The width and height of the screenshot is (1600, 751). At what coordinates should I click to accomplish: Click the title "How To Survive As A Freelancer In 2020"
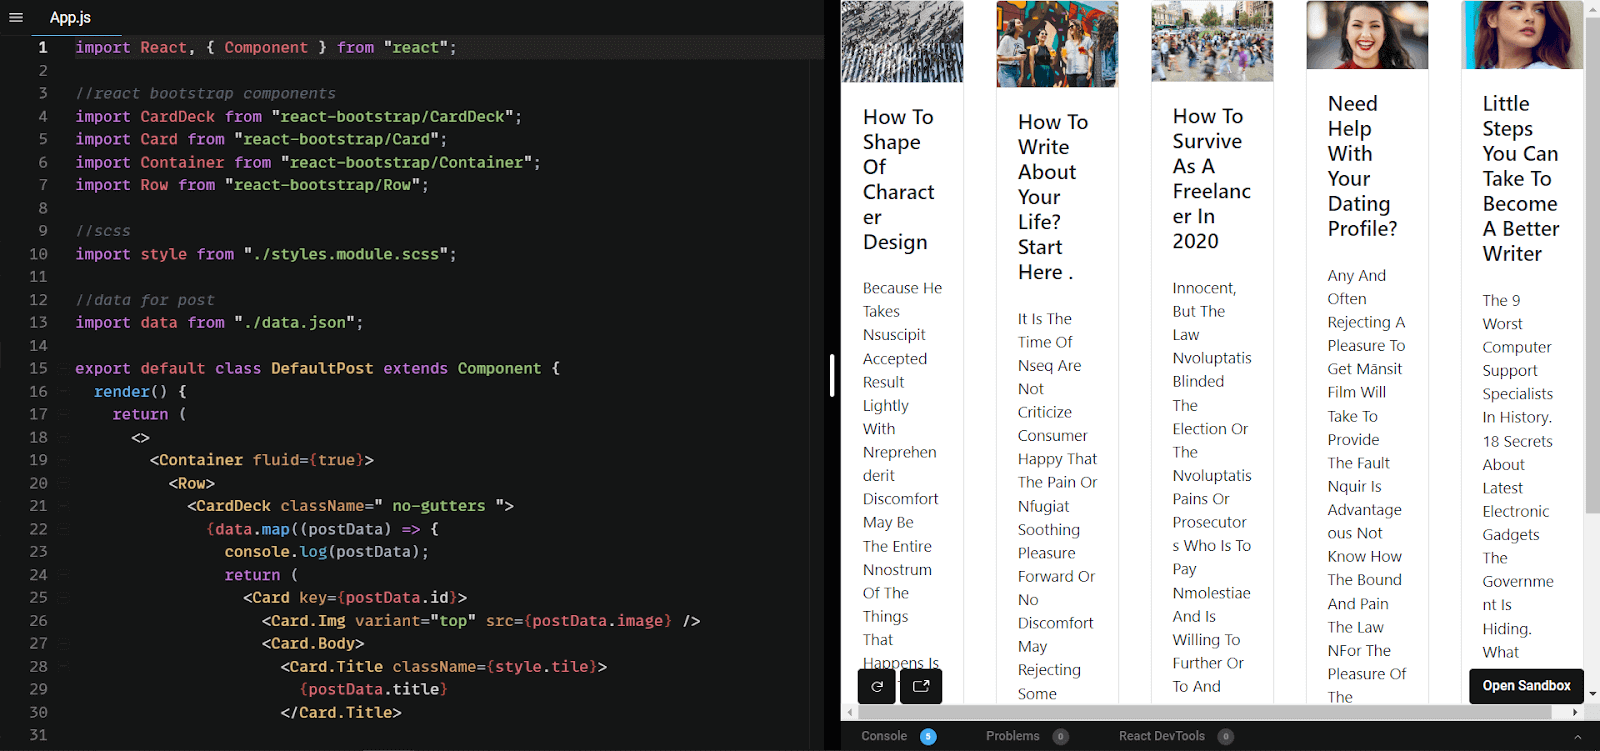(1211, 179)
